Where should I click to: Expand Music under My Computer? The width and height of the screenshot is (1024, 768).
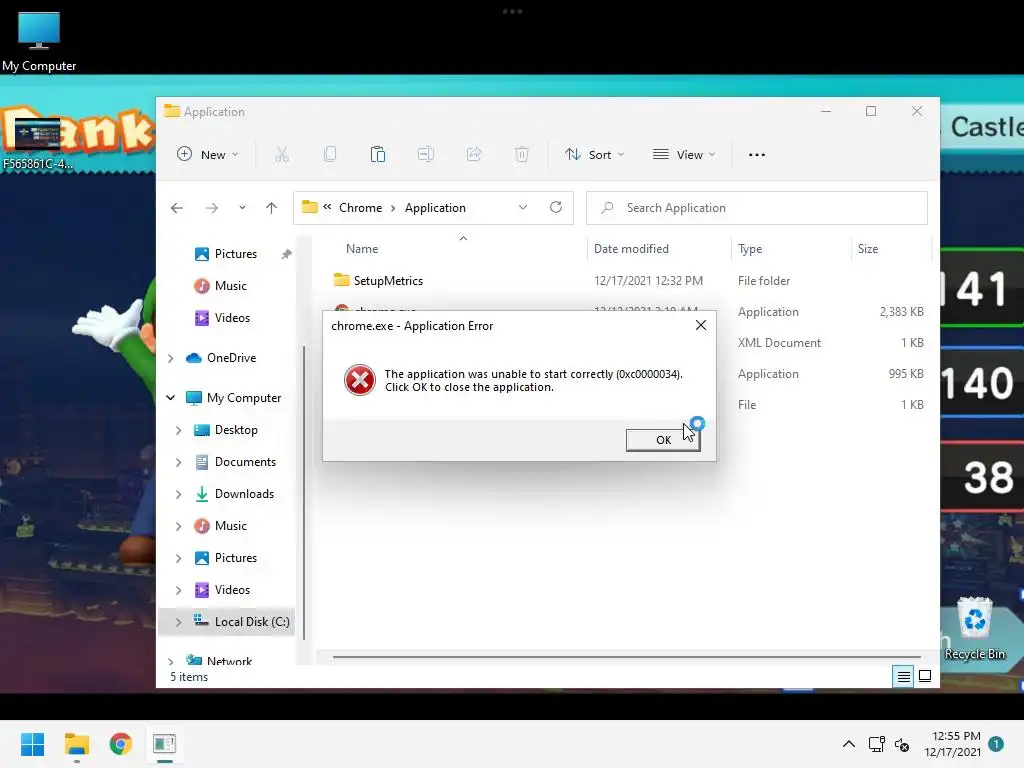click(x=178, y=526)
